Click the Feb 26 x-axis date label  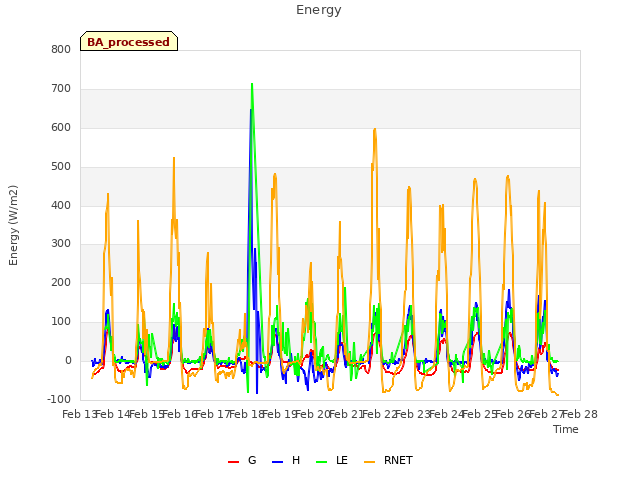click(x=513, y=415)
